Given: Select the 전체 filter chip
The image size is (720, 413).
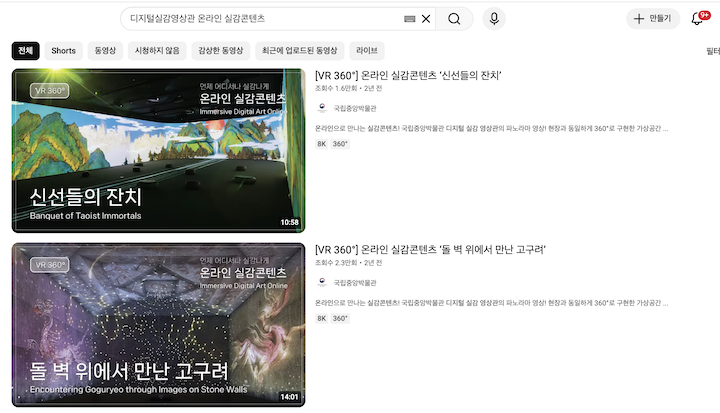Looking at the screenshot, I should (26, 51).
